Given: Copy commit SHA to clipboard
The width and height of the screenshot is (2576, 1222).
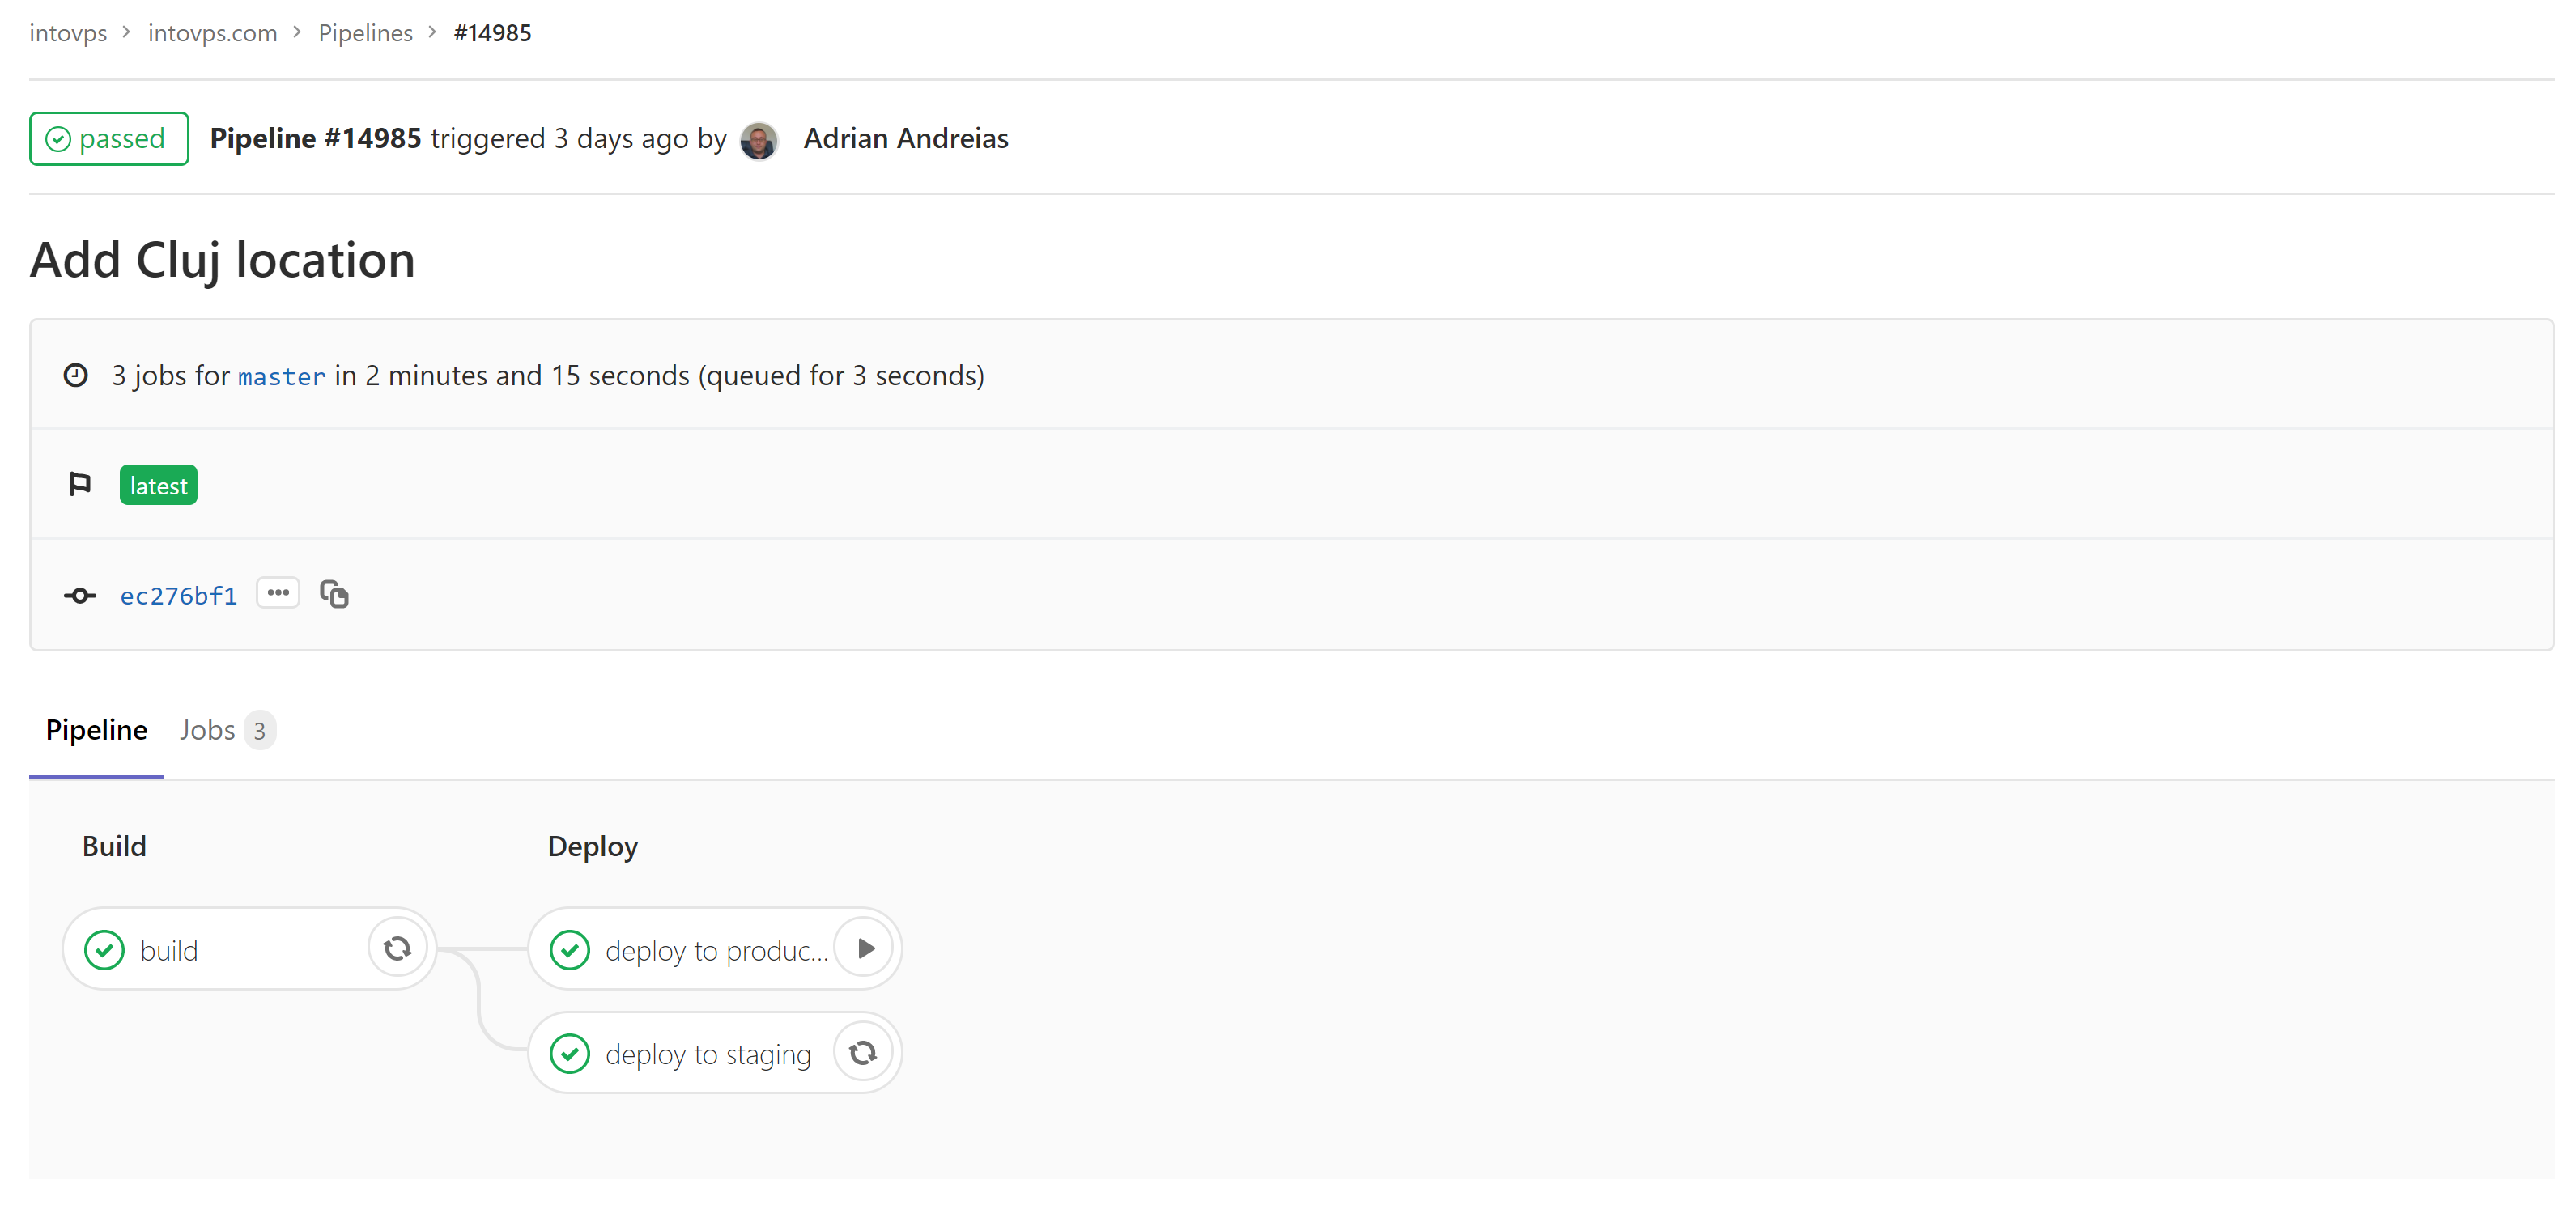Looking at the screenshot, I should 334,594.
